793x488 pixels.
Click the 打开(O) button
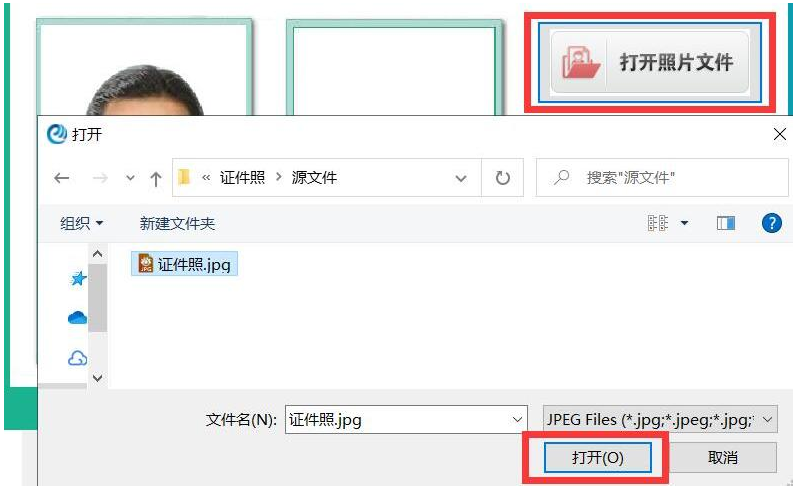pyautogui.click(x=597, y=458)
